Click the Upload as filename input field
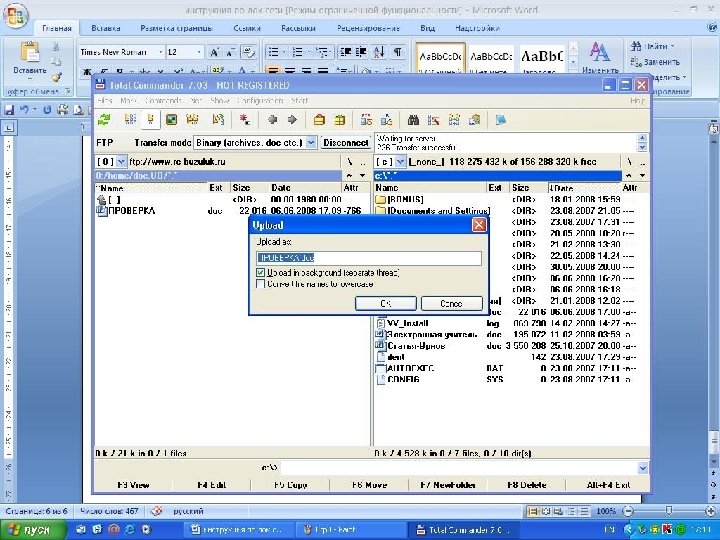Screen dimensions: 720x540 point(369,258)
